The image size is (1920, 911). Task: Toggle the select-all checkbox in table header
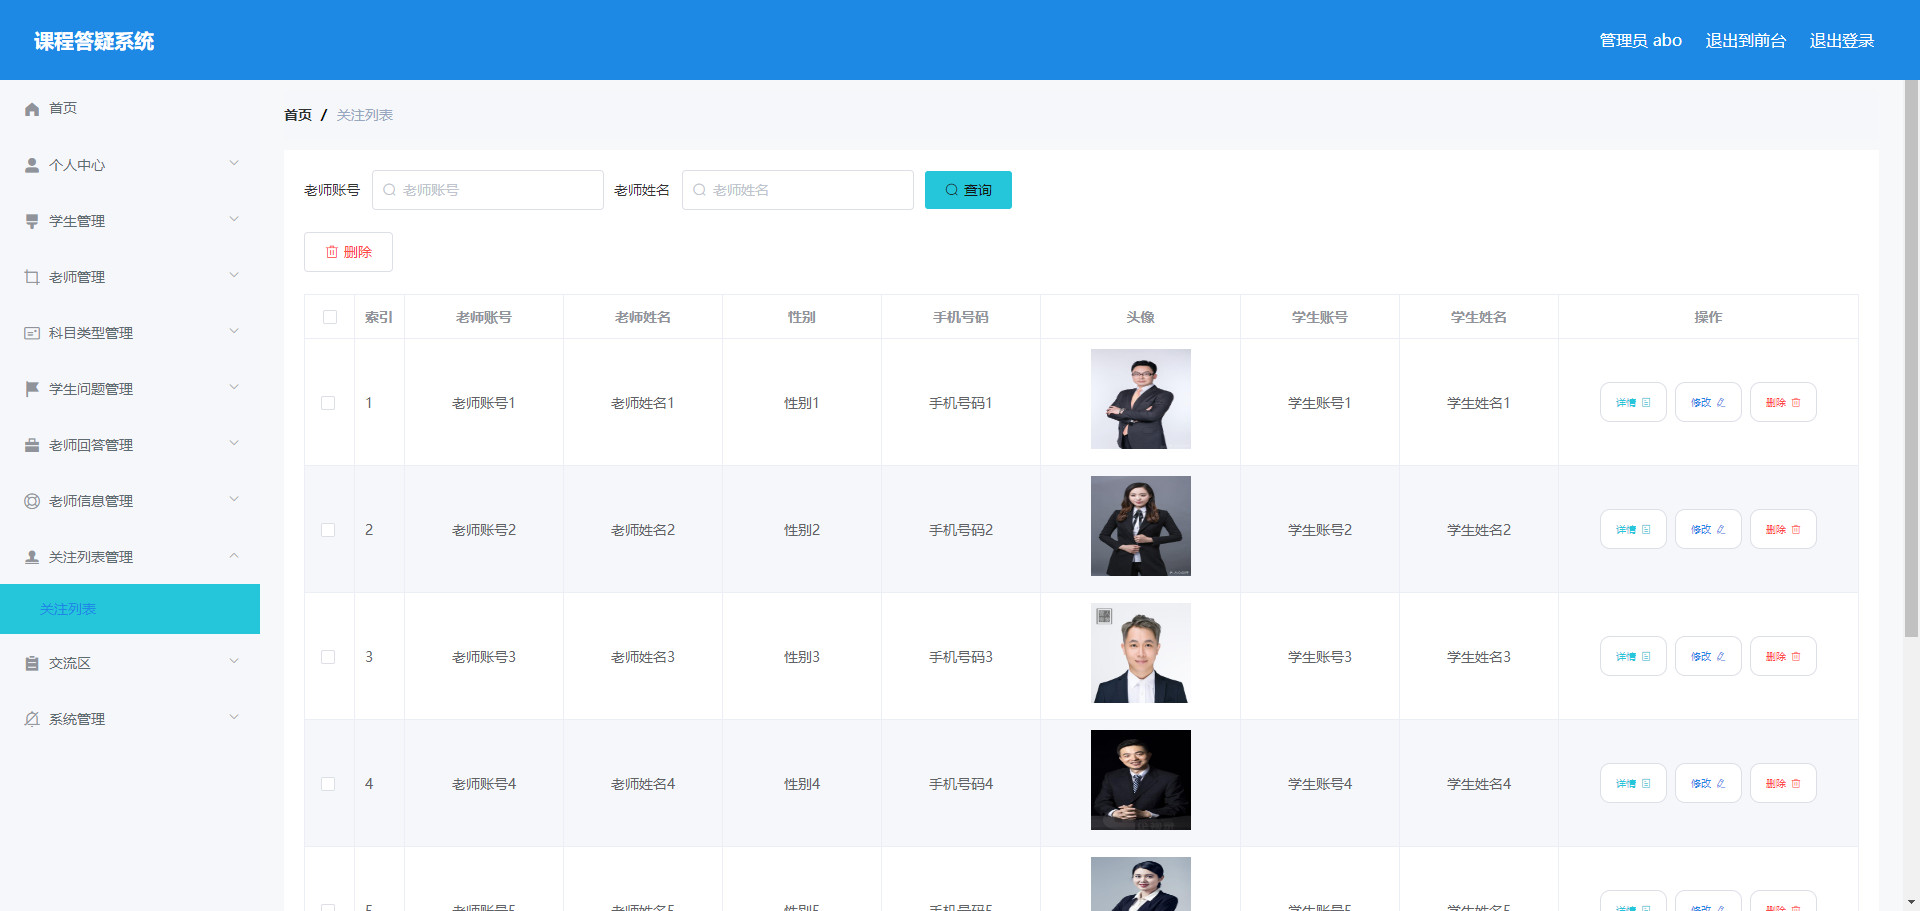click(330, 317)
